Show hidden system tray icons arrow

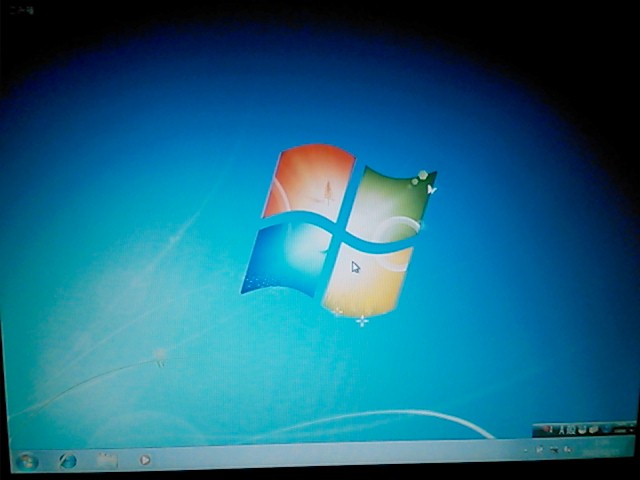click(526, 450)
